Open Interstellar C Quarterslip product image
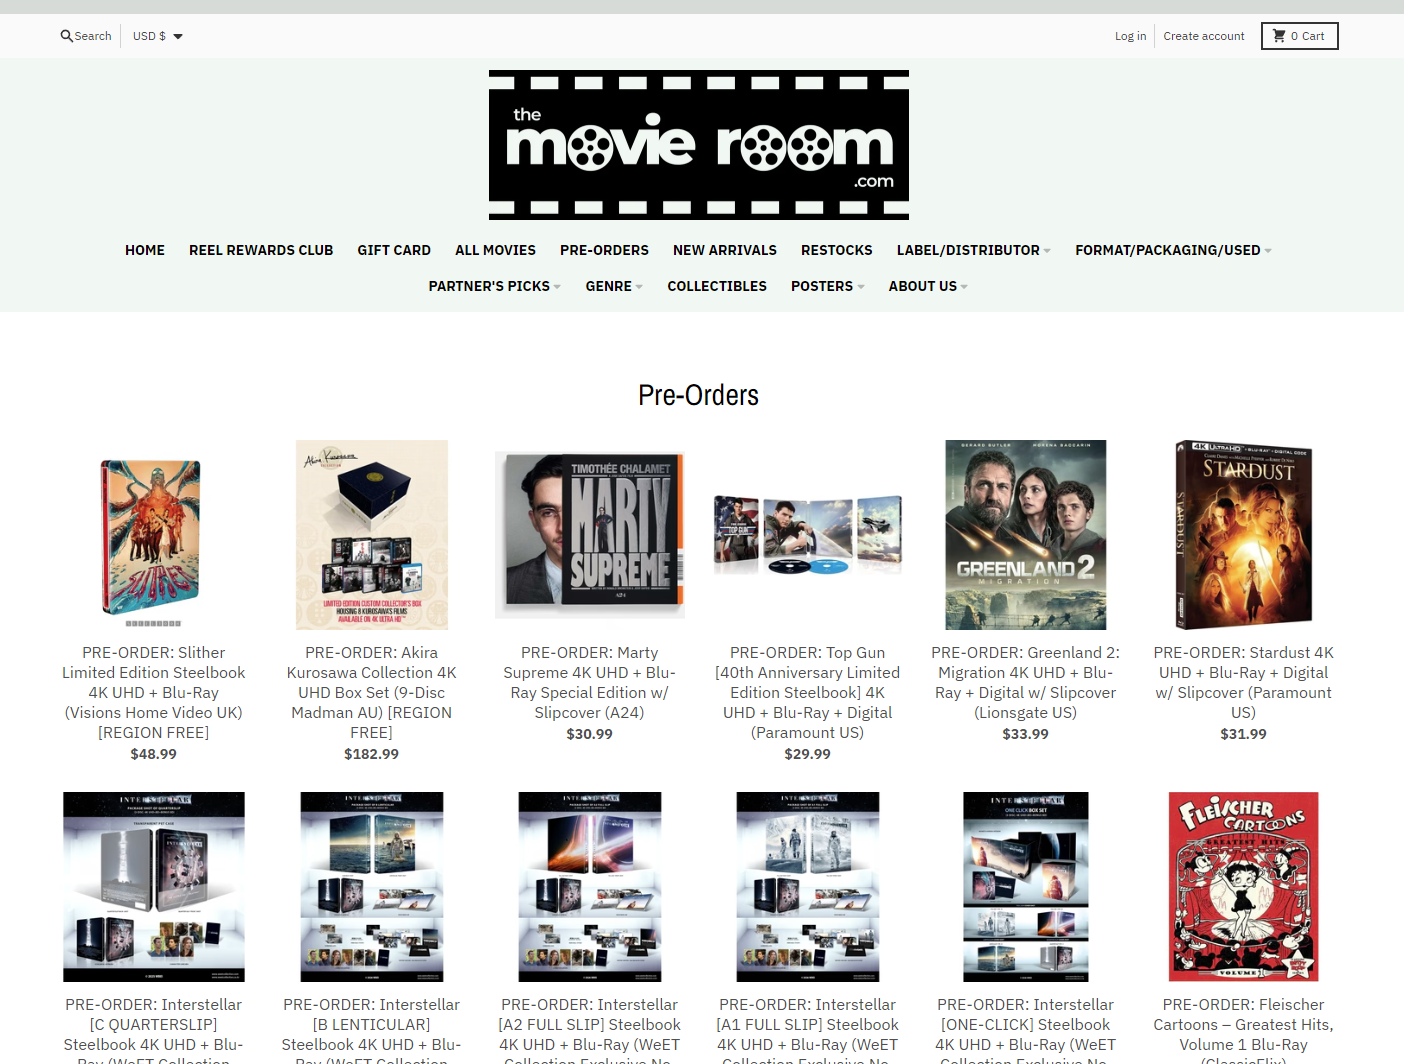Image resolution: width=1404 pixels, height=1064 pixels. pos(154,887)
